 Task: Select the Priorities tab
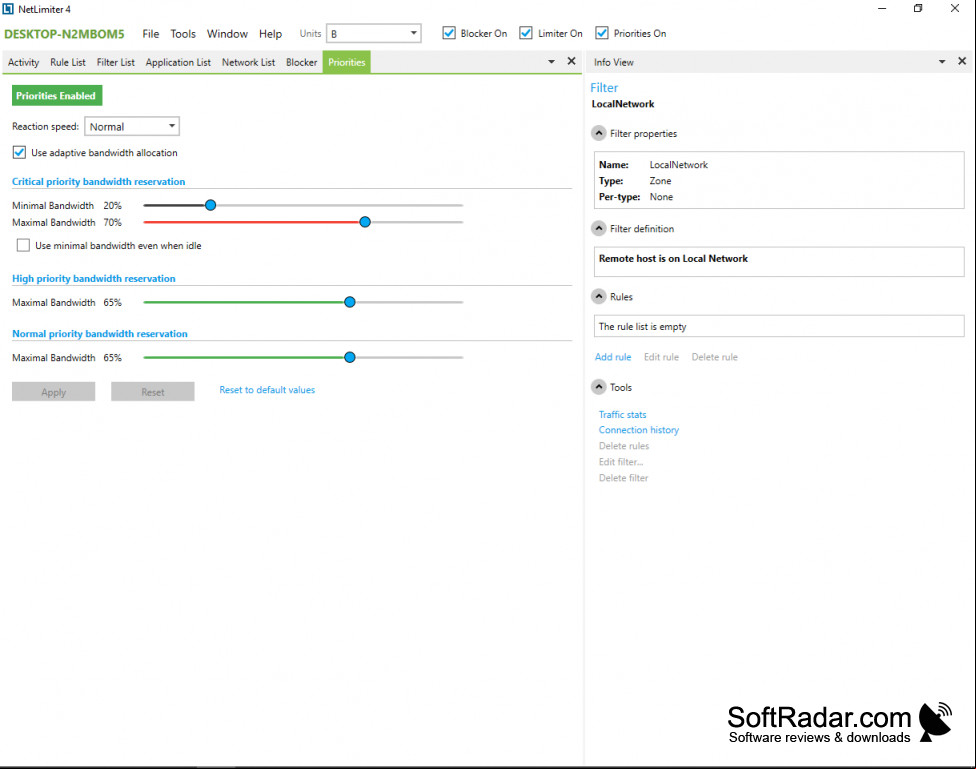click(347, 62)
